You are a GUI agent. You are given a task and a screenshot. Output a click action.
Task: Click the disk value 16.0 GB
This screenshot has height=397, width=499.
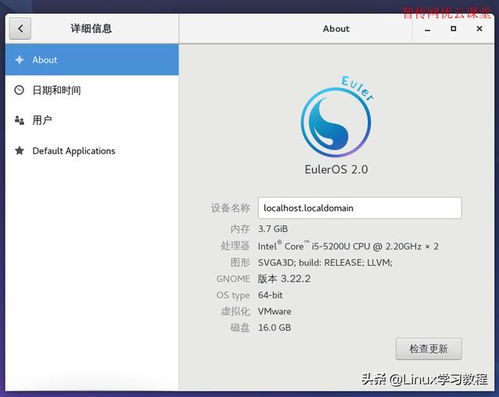275,327
